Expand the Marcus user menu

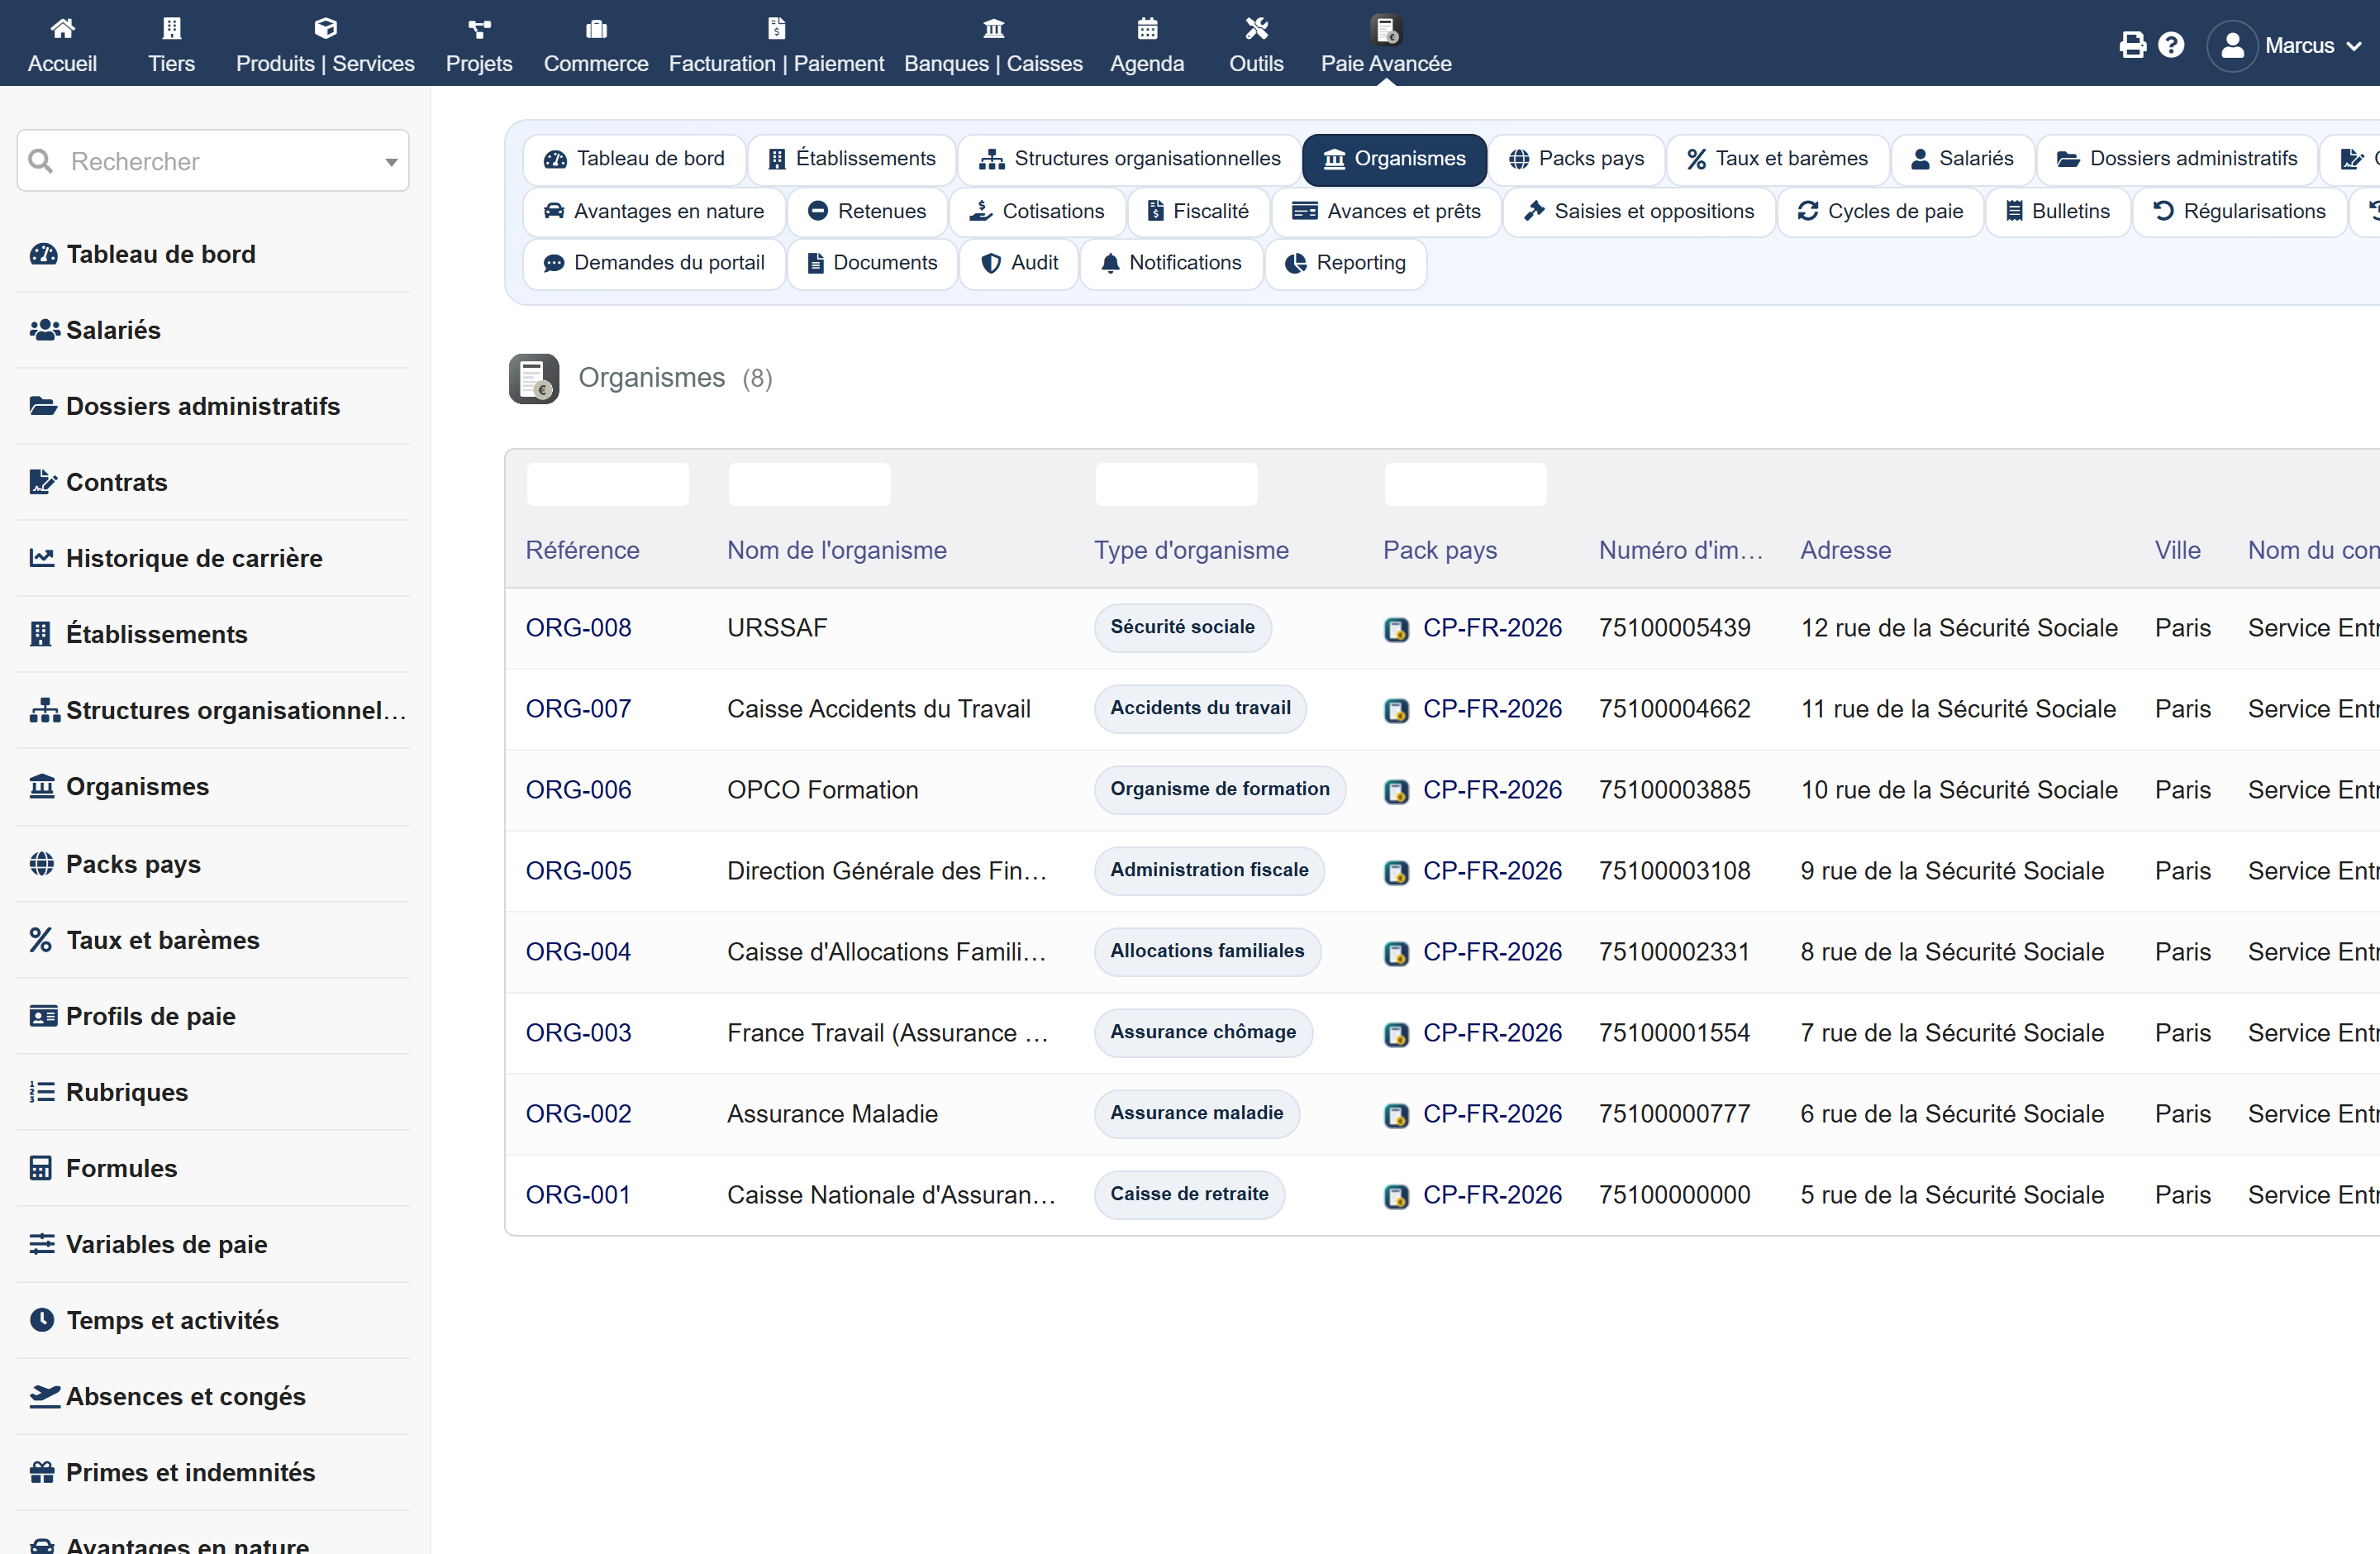tap(2354, 46)
